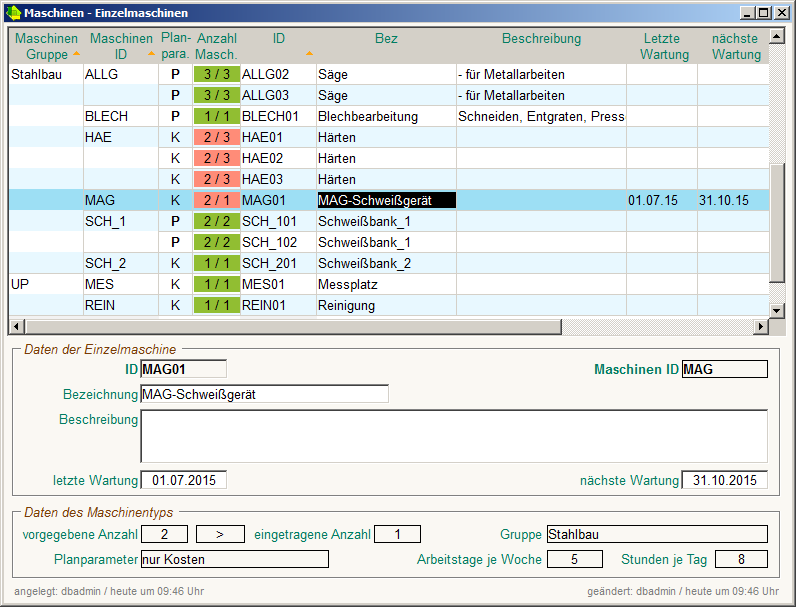Click the angelegt dbadmin status text
Image resolution: width=796 pixels, height=607 pixels.
coord(109,591)
